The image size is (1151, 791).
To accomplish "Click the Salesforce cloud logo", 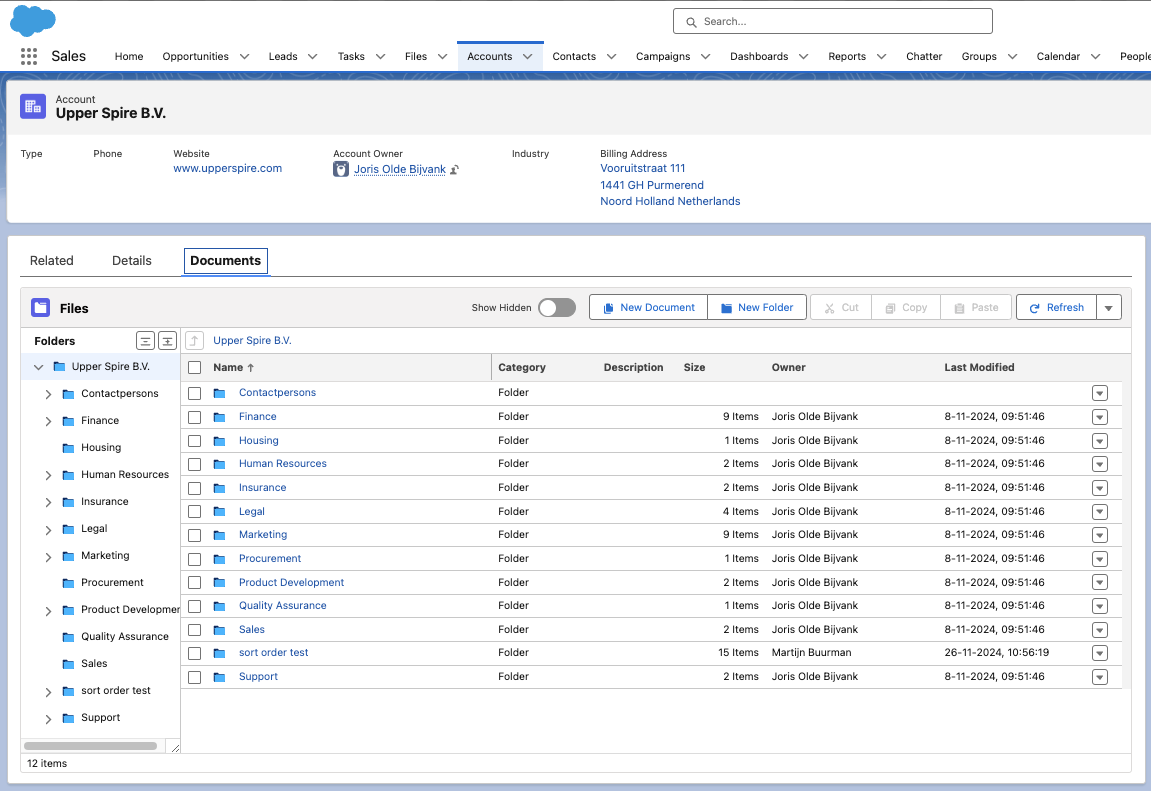I will [32, 21].
